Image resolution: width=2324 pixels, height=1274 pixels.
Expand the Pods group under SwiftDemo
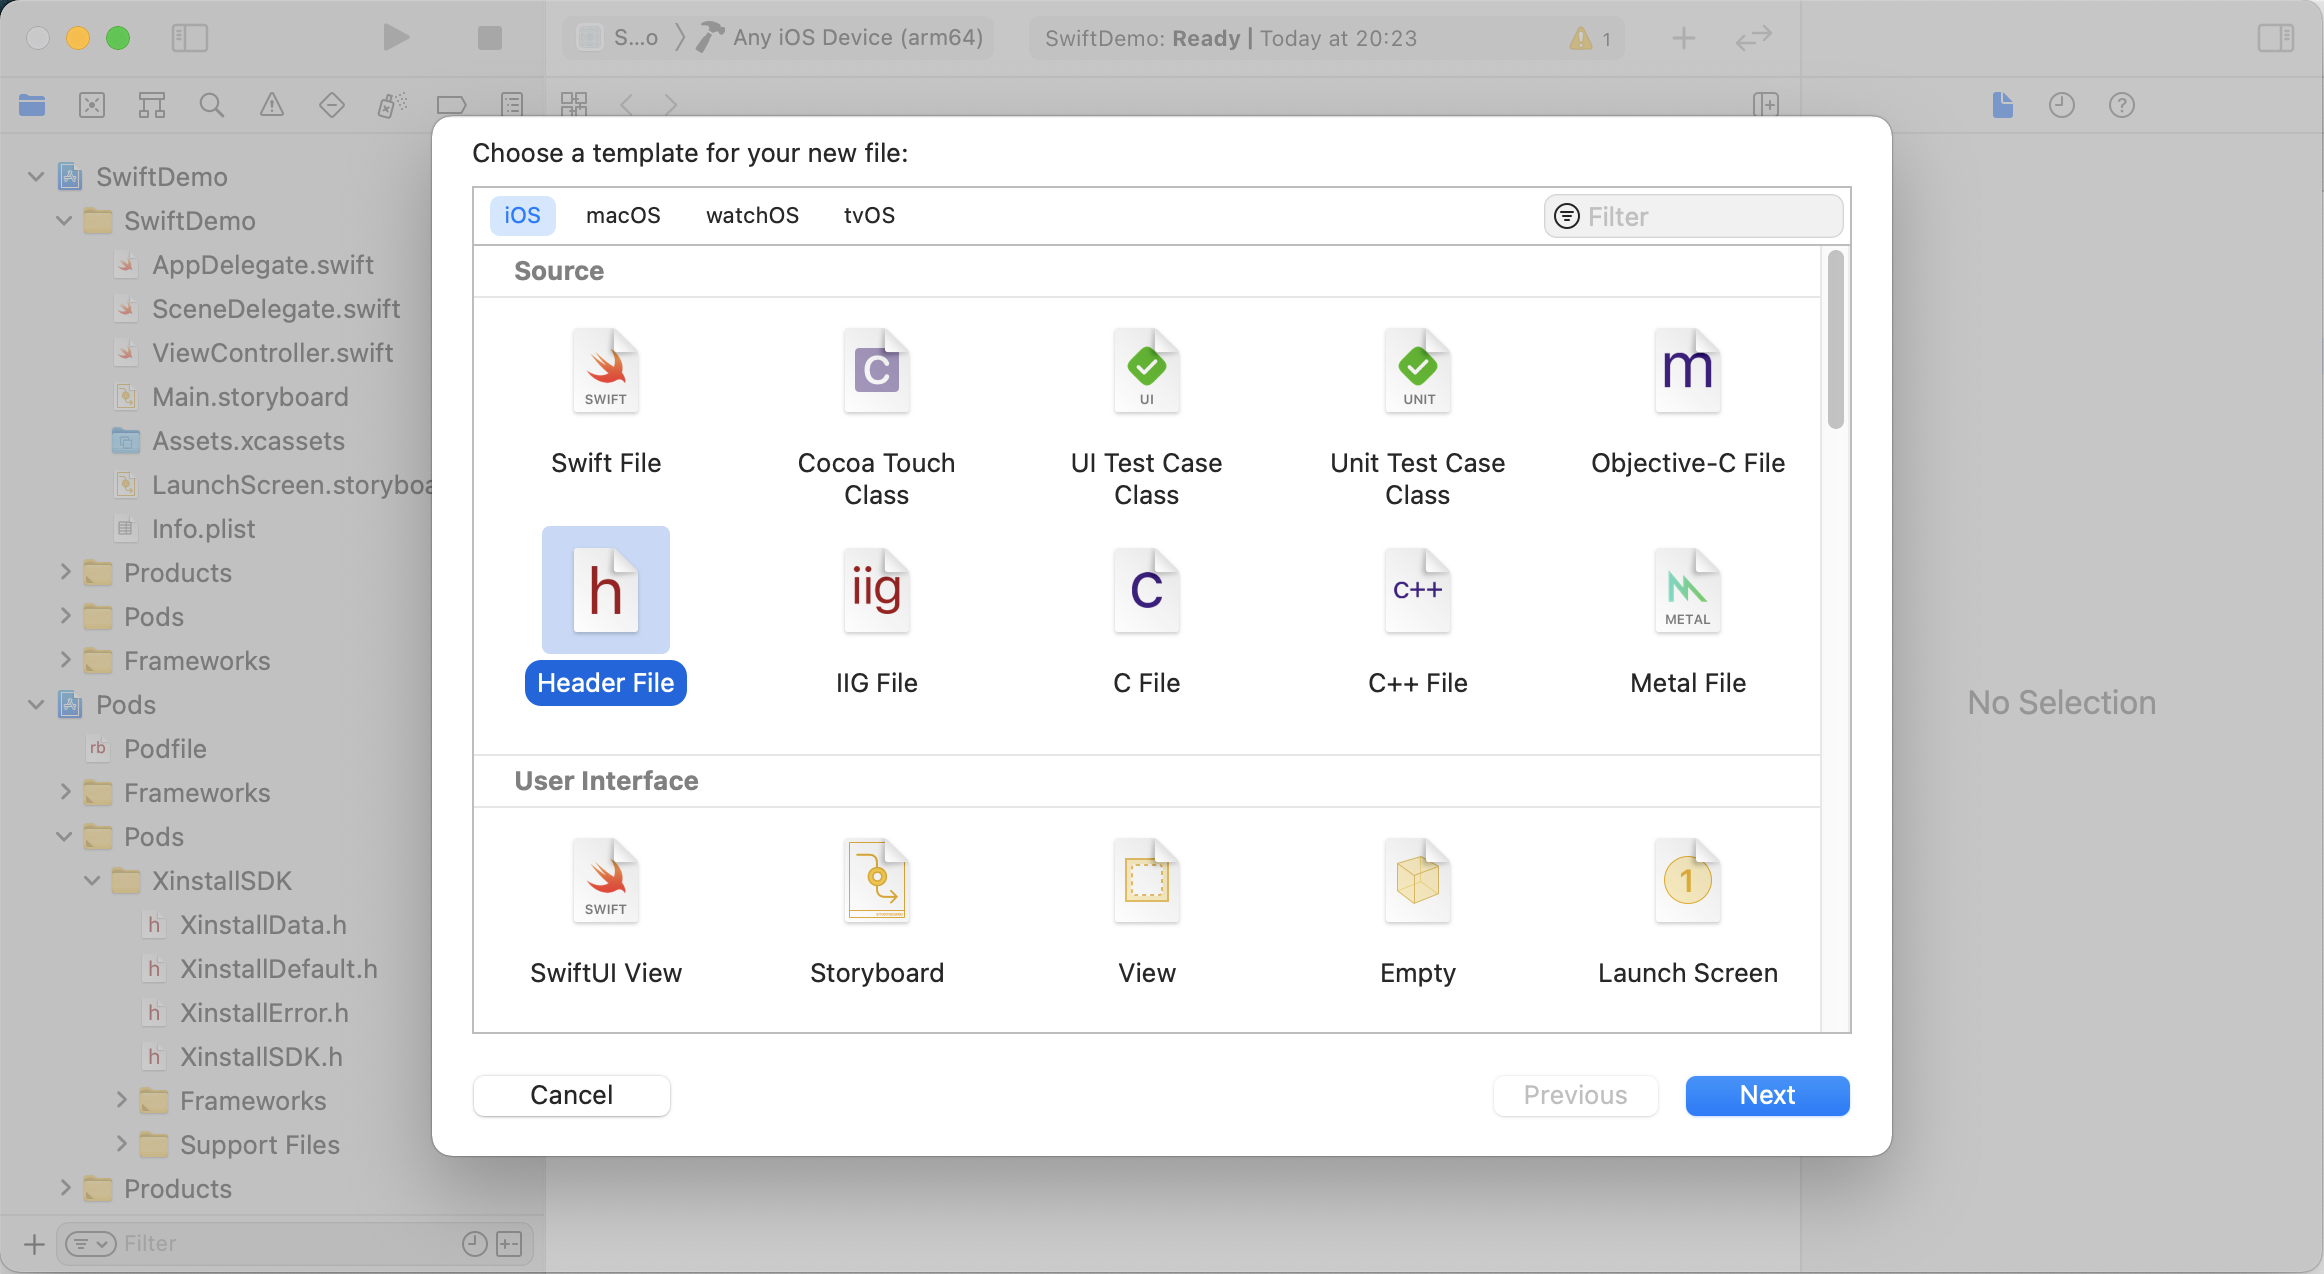tap(66, 617)
